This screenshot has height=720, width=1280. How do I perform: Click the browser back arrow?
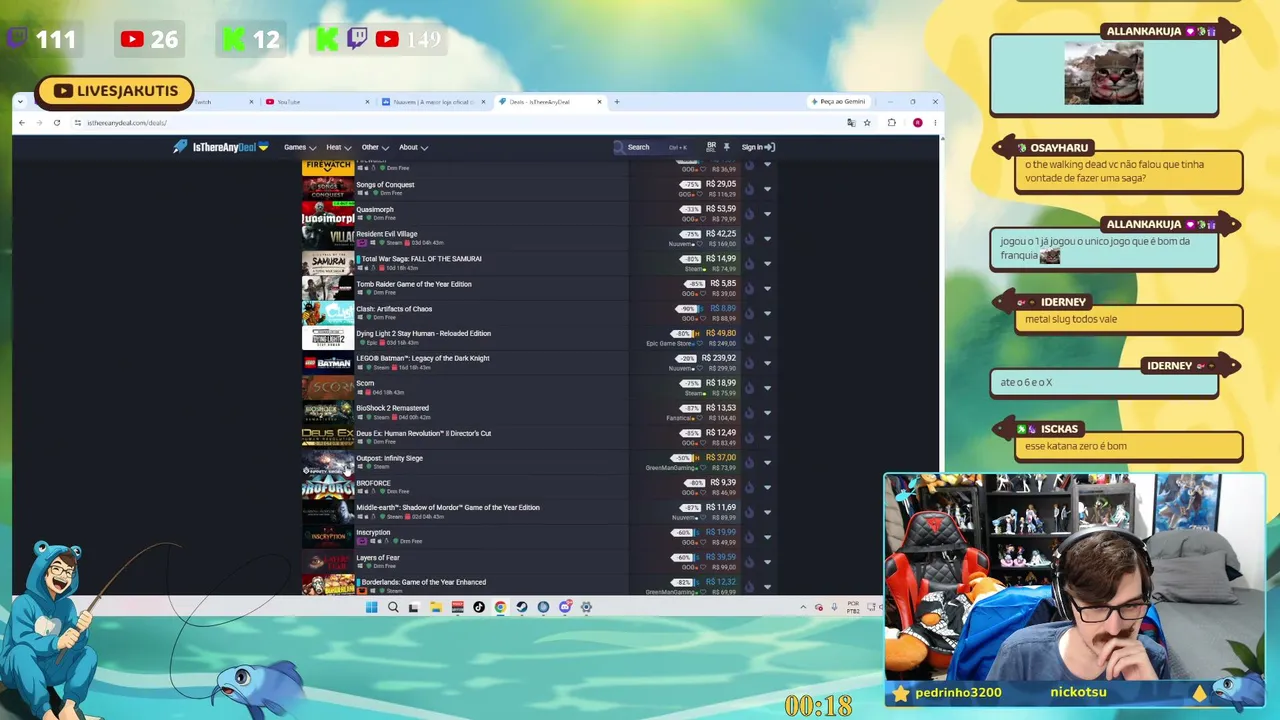tap(22, 123)
